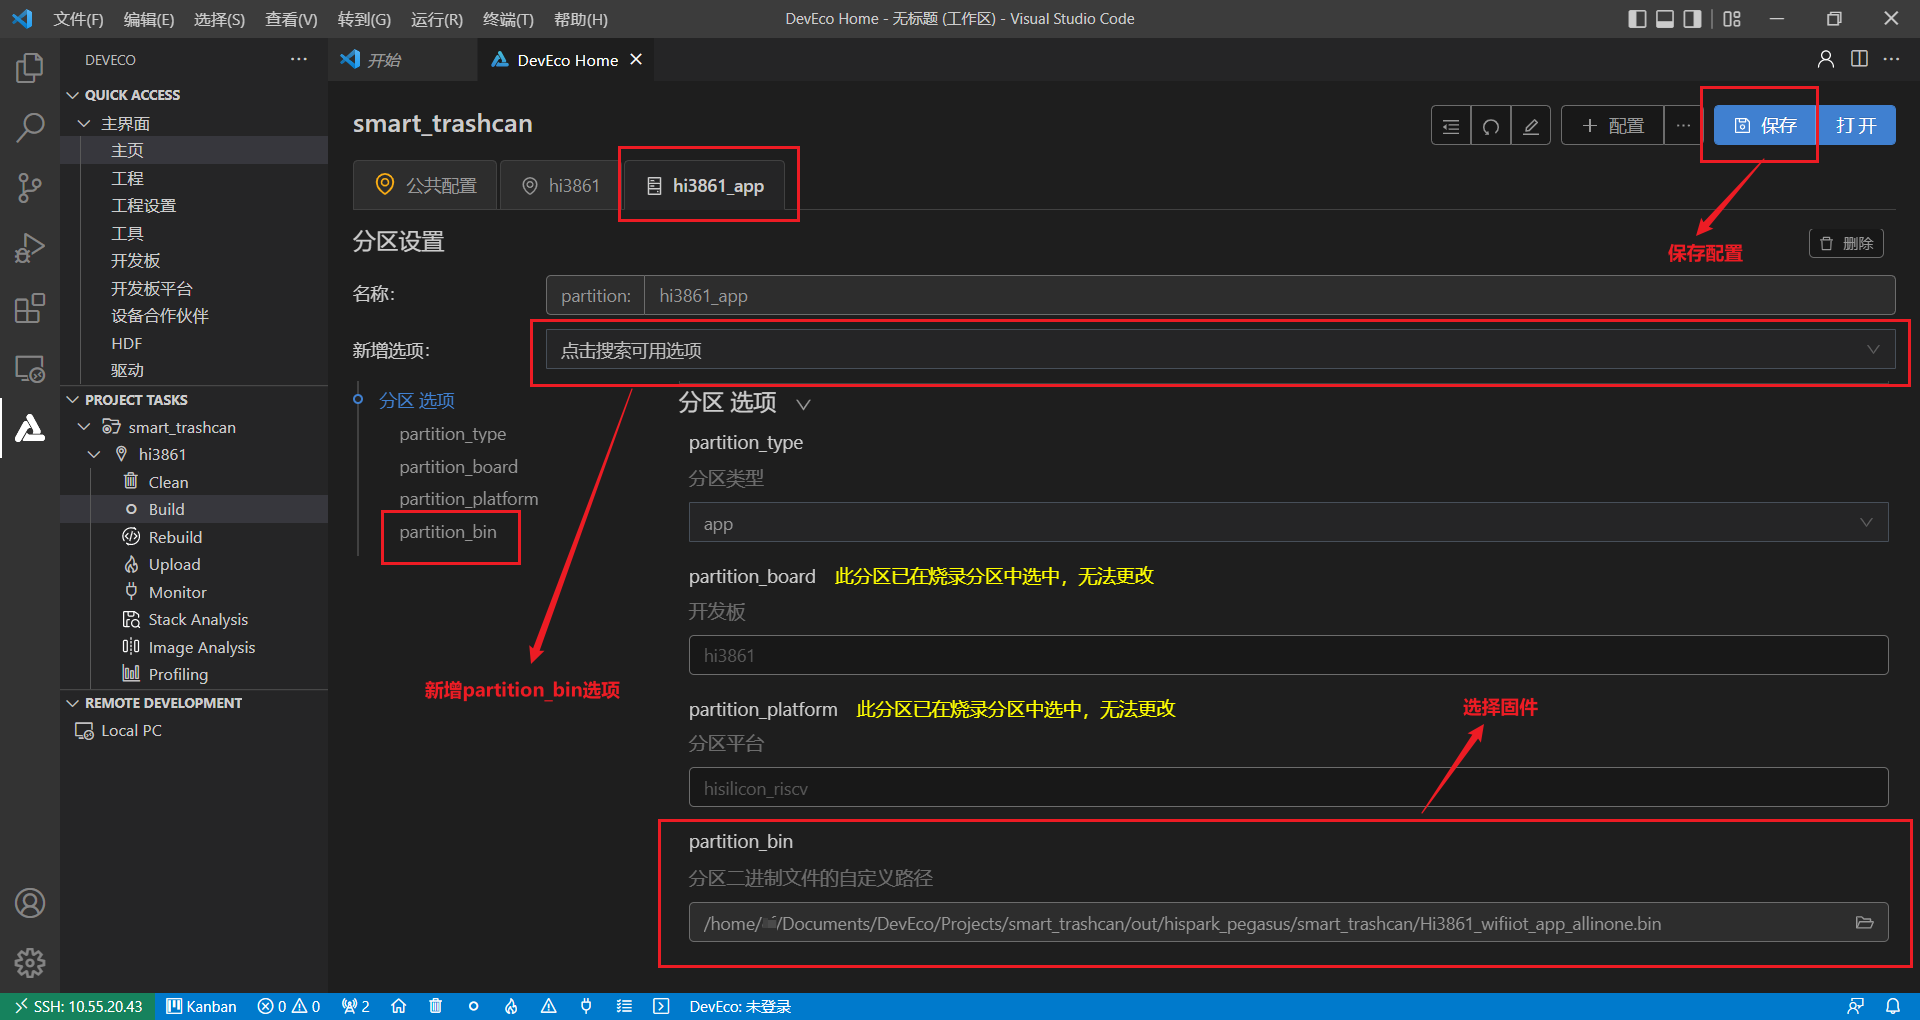Click the partition name input field
This screenshot has height=1020, width=1920.
tap(1270, 295)
